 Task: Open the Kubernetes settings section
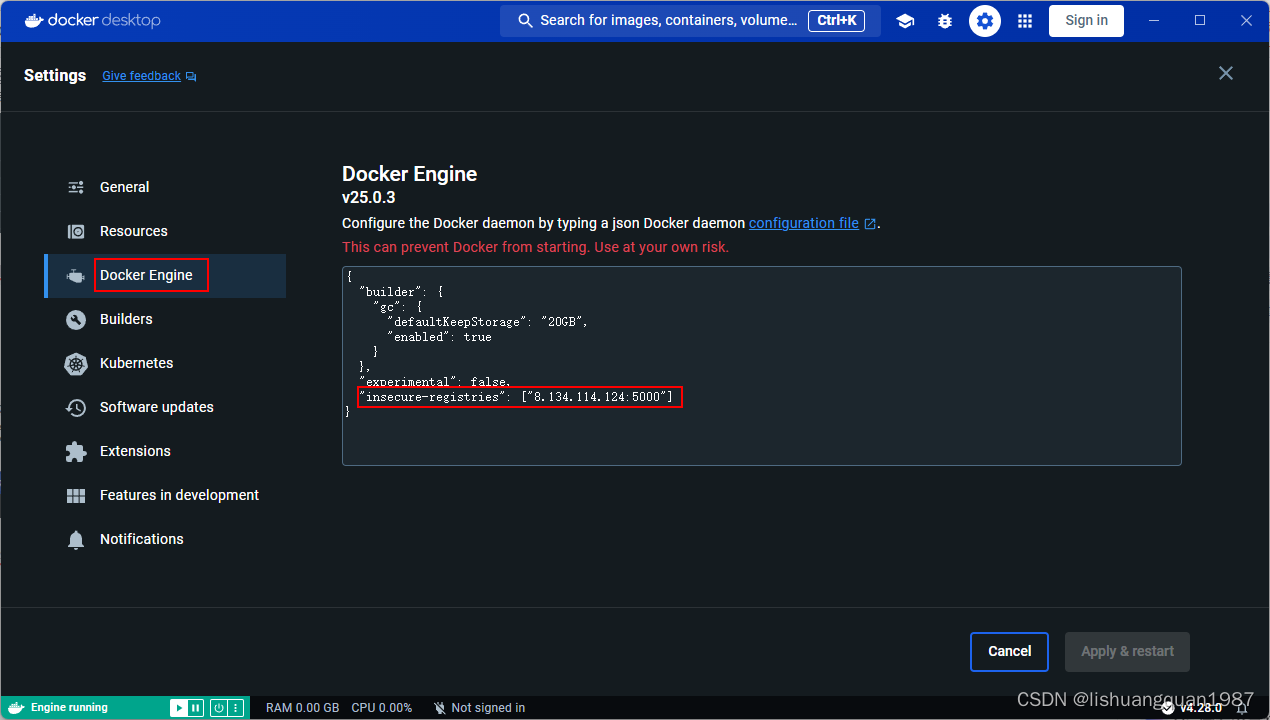[165, 363]
